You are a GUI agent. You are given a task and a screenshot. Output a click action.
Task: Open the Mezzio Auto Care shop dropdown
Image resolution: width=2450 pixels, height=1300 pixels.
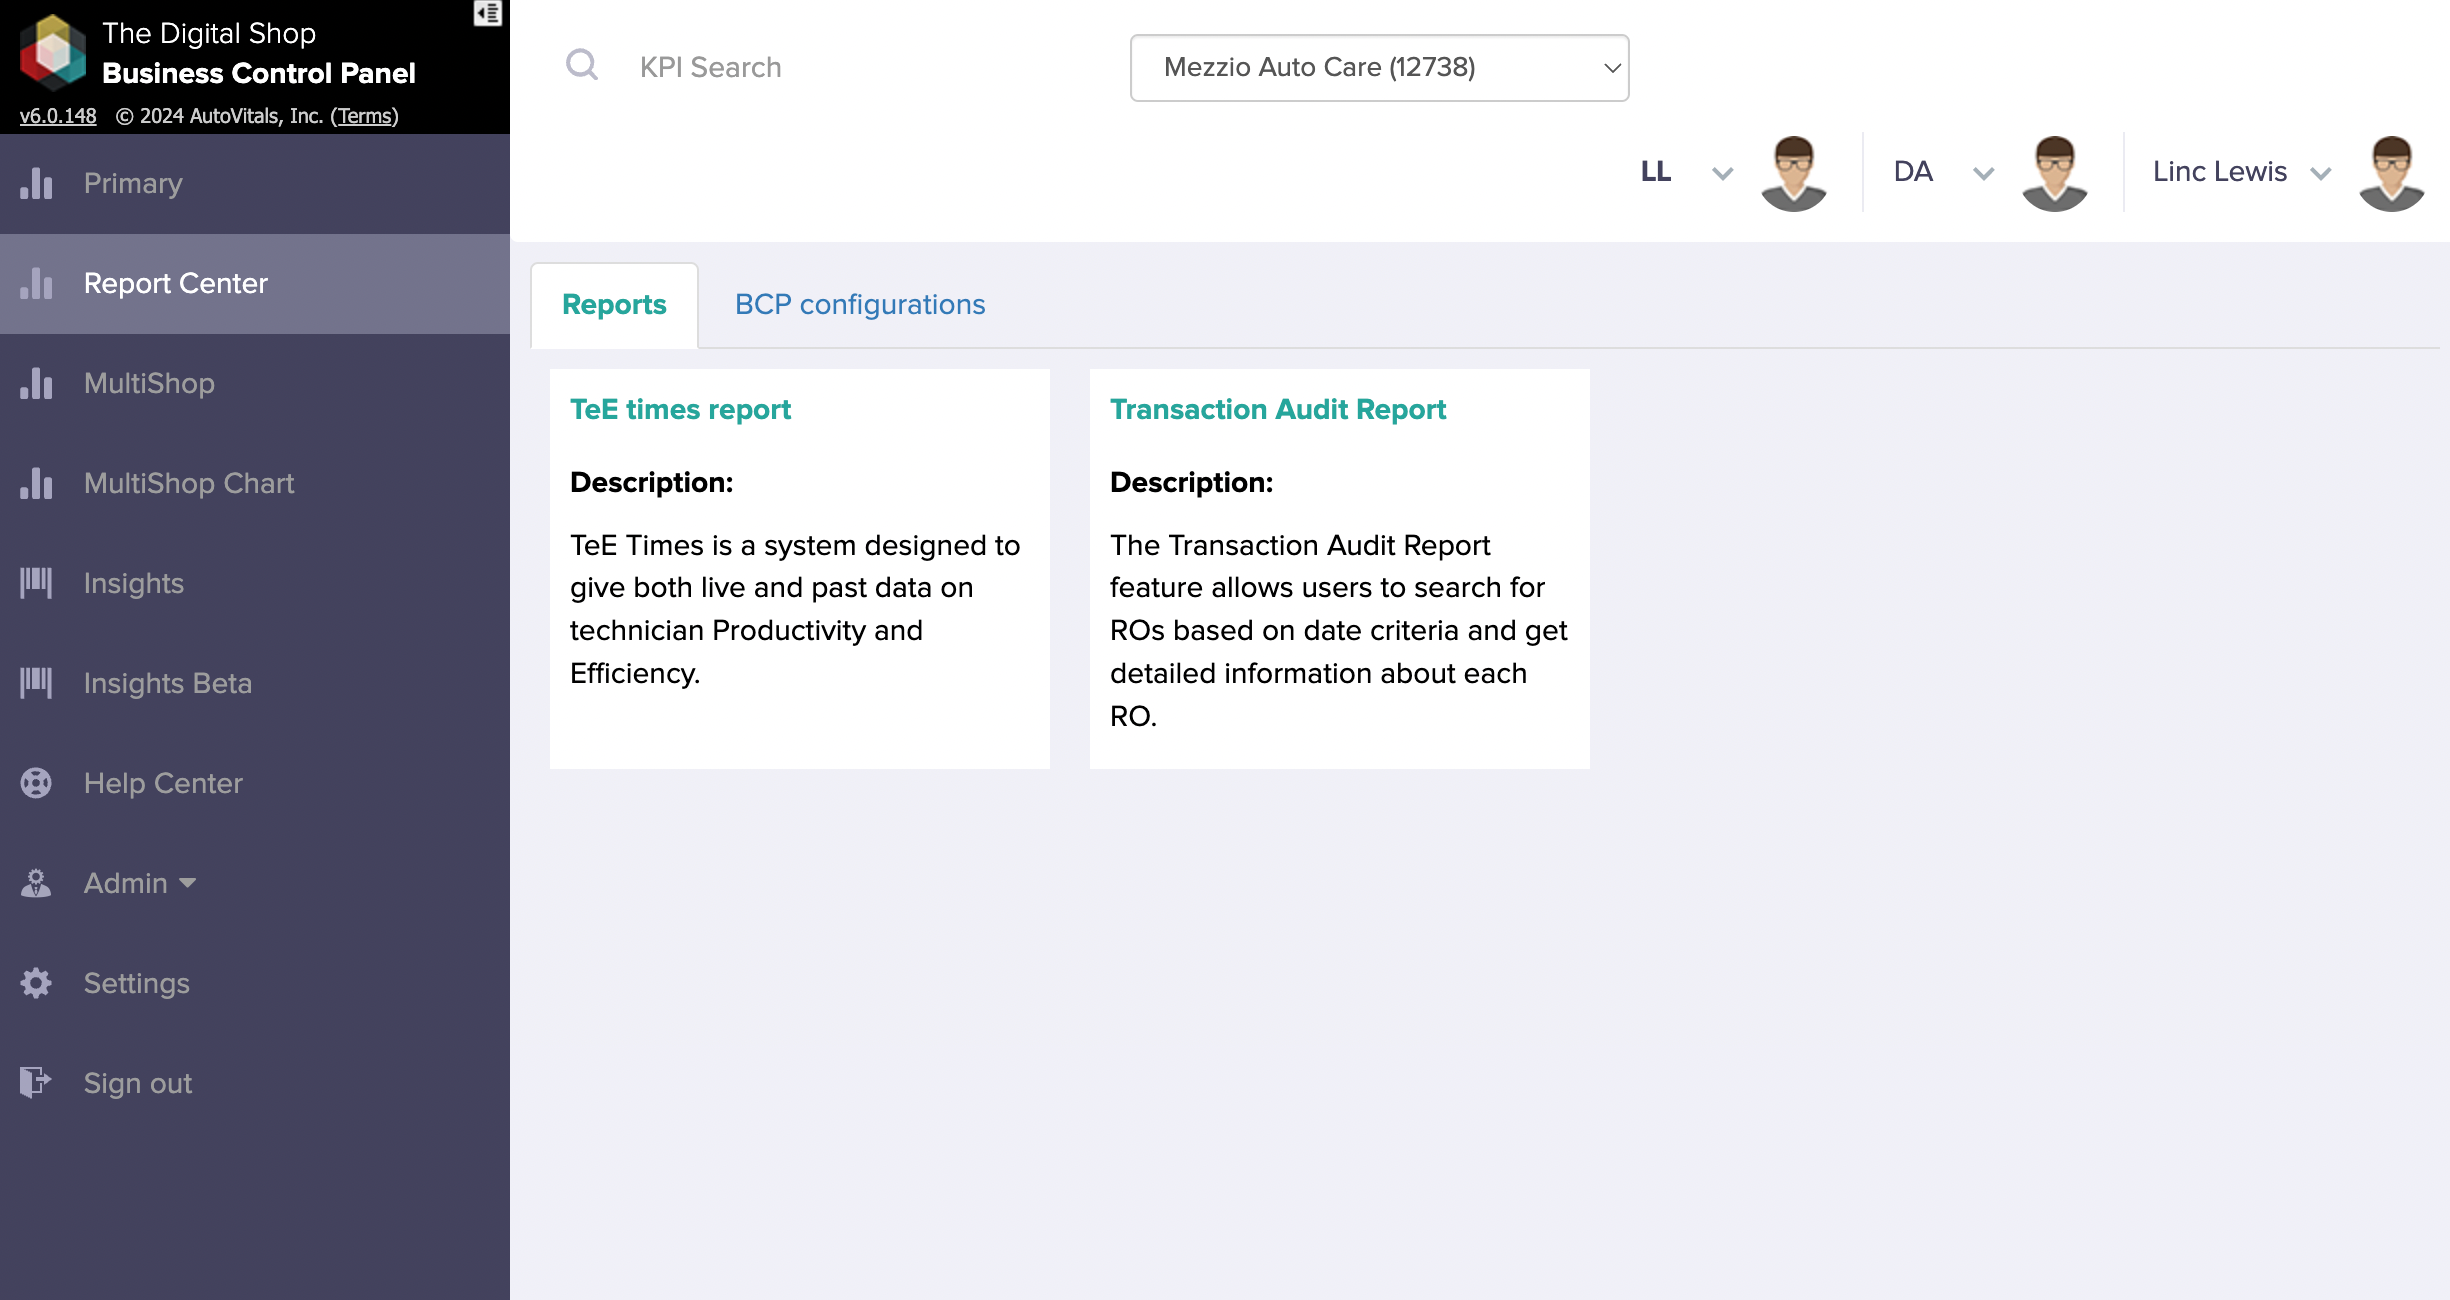coord(1380,68)
